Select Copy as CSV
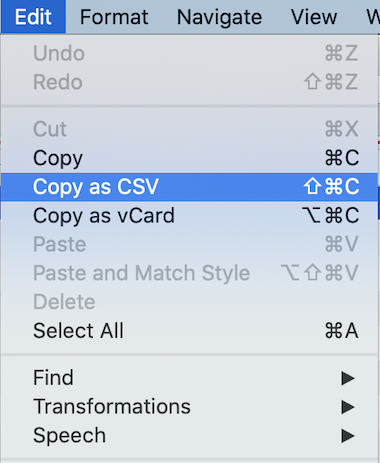380x463 pixels. (x=189, y=187)
